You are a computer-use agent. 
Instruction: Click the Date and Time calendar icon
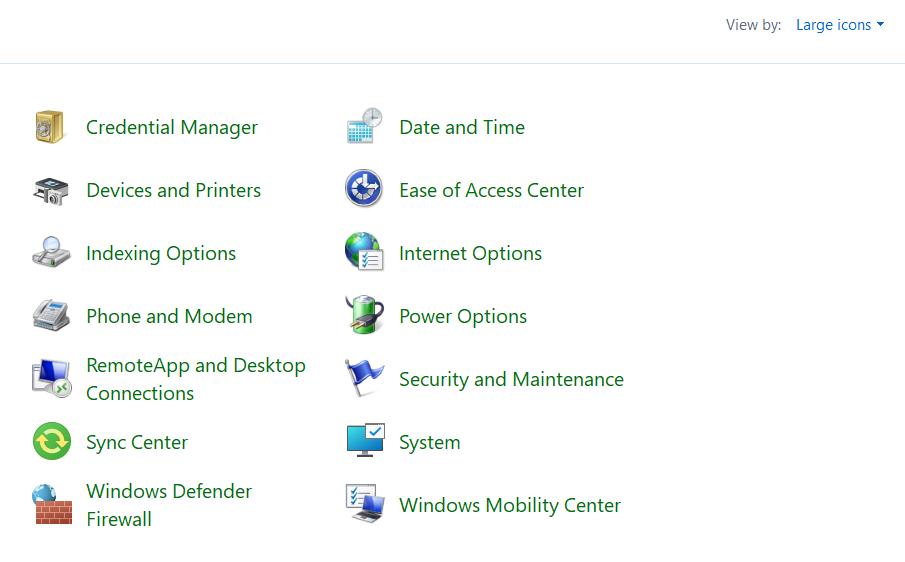(364, 126)
